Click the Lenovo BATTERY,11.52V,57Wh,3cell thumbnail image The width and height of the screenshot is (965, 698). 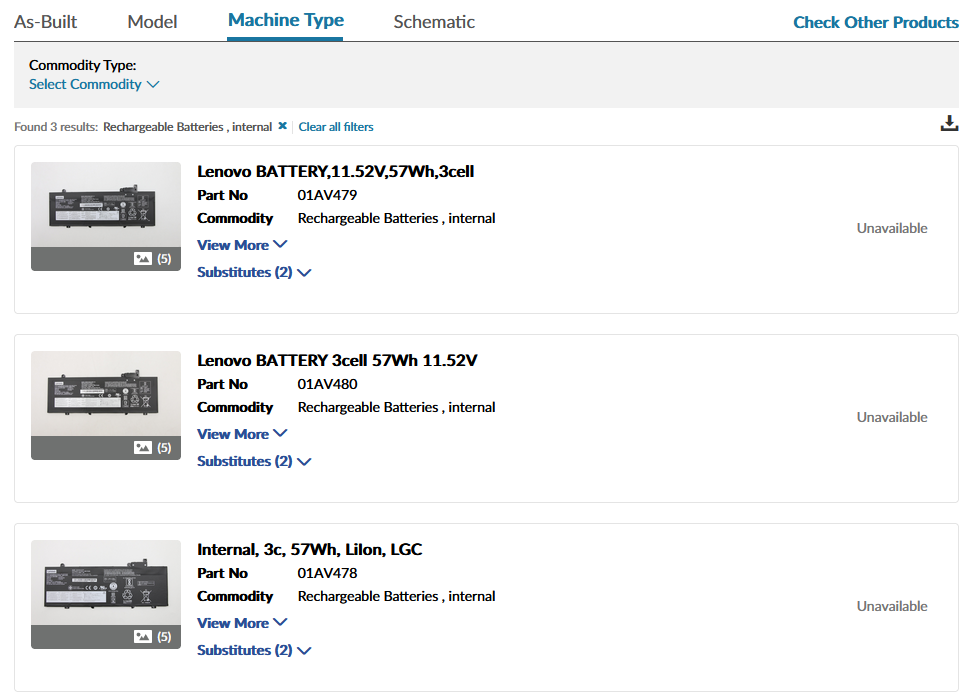tap(106, 205)
